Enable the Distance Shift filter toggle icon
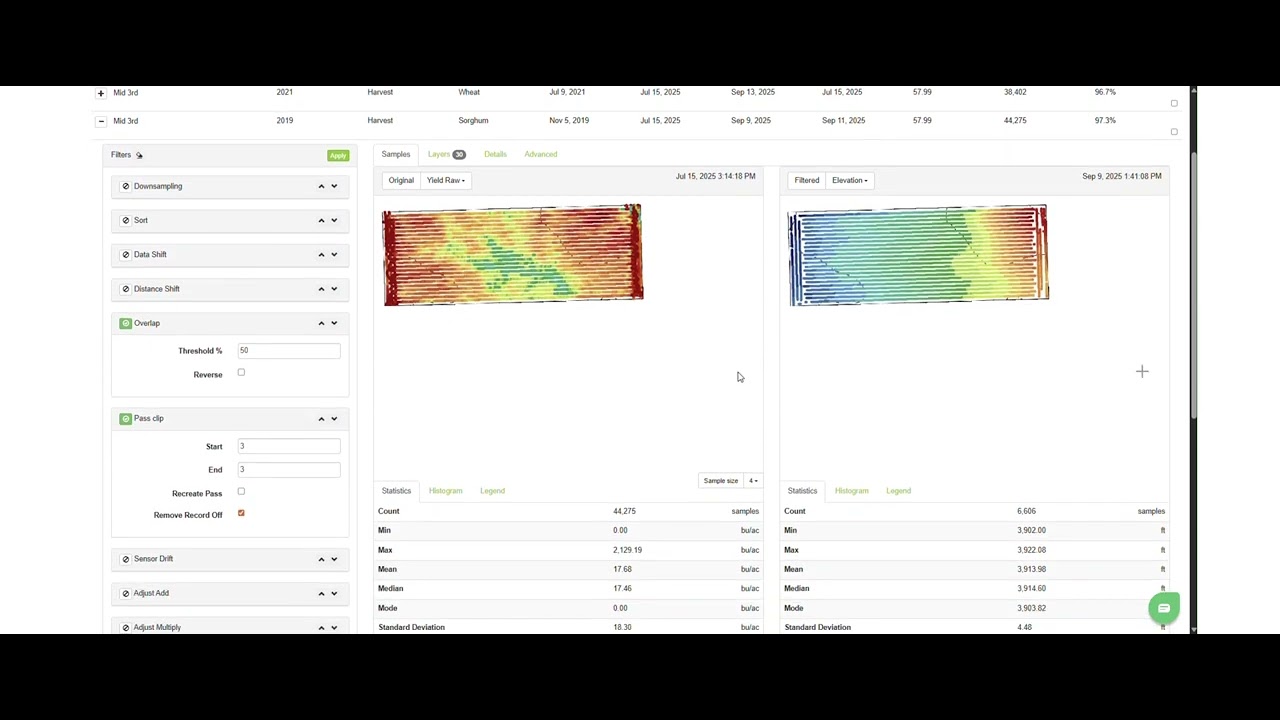This screenshot has height=720, width=1280. pyautogui.click(x=125, y=289)
